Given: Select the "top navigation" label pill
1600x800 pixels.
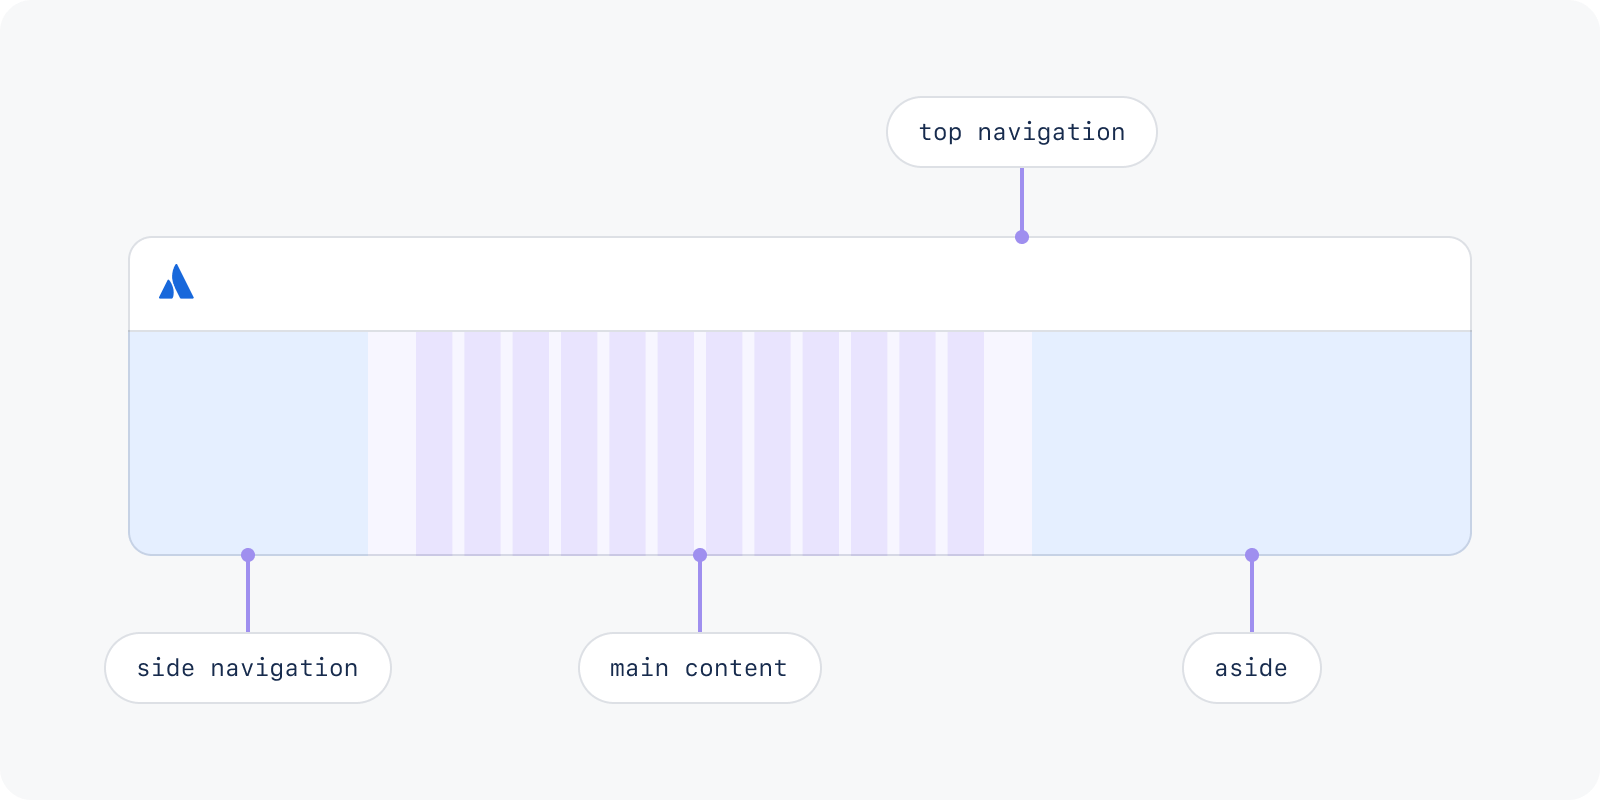Looking at the screenshot, I should [x=1022, y=132].
